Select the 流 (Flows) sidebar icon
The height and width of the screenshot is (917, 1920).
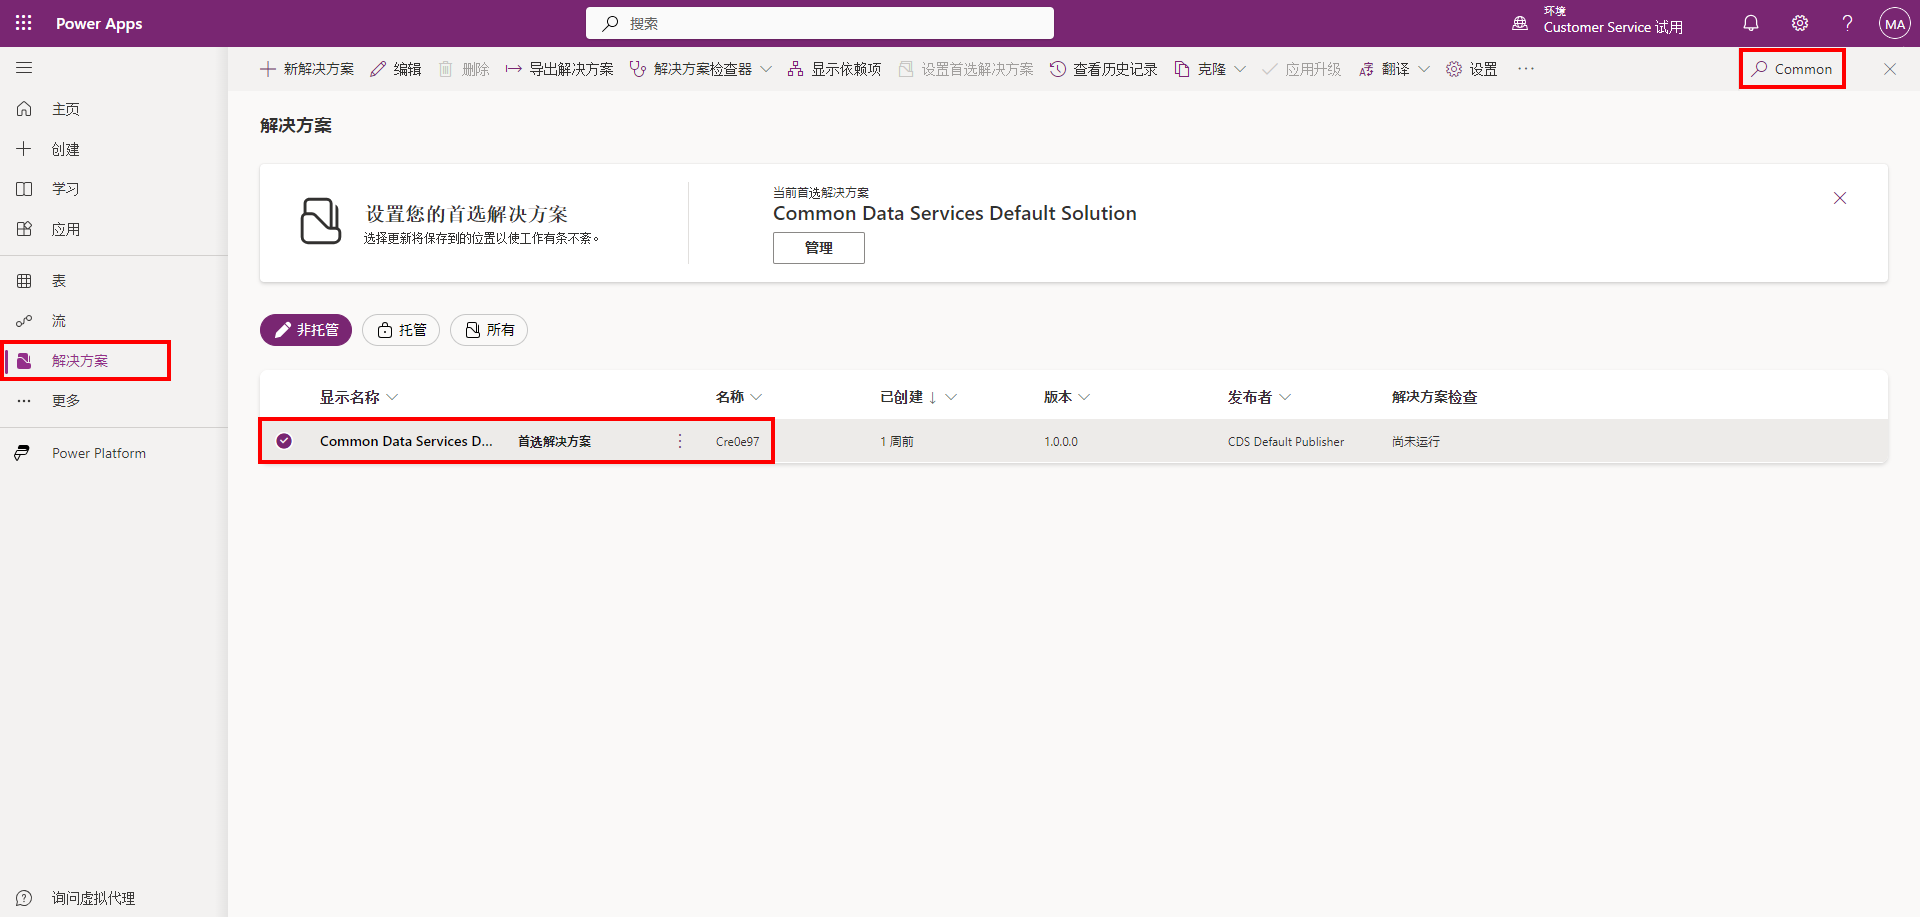pyautogui.click(x=24, y=320)
